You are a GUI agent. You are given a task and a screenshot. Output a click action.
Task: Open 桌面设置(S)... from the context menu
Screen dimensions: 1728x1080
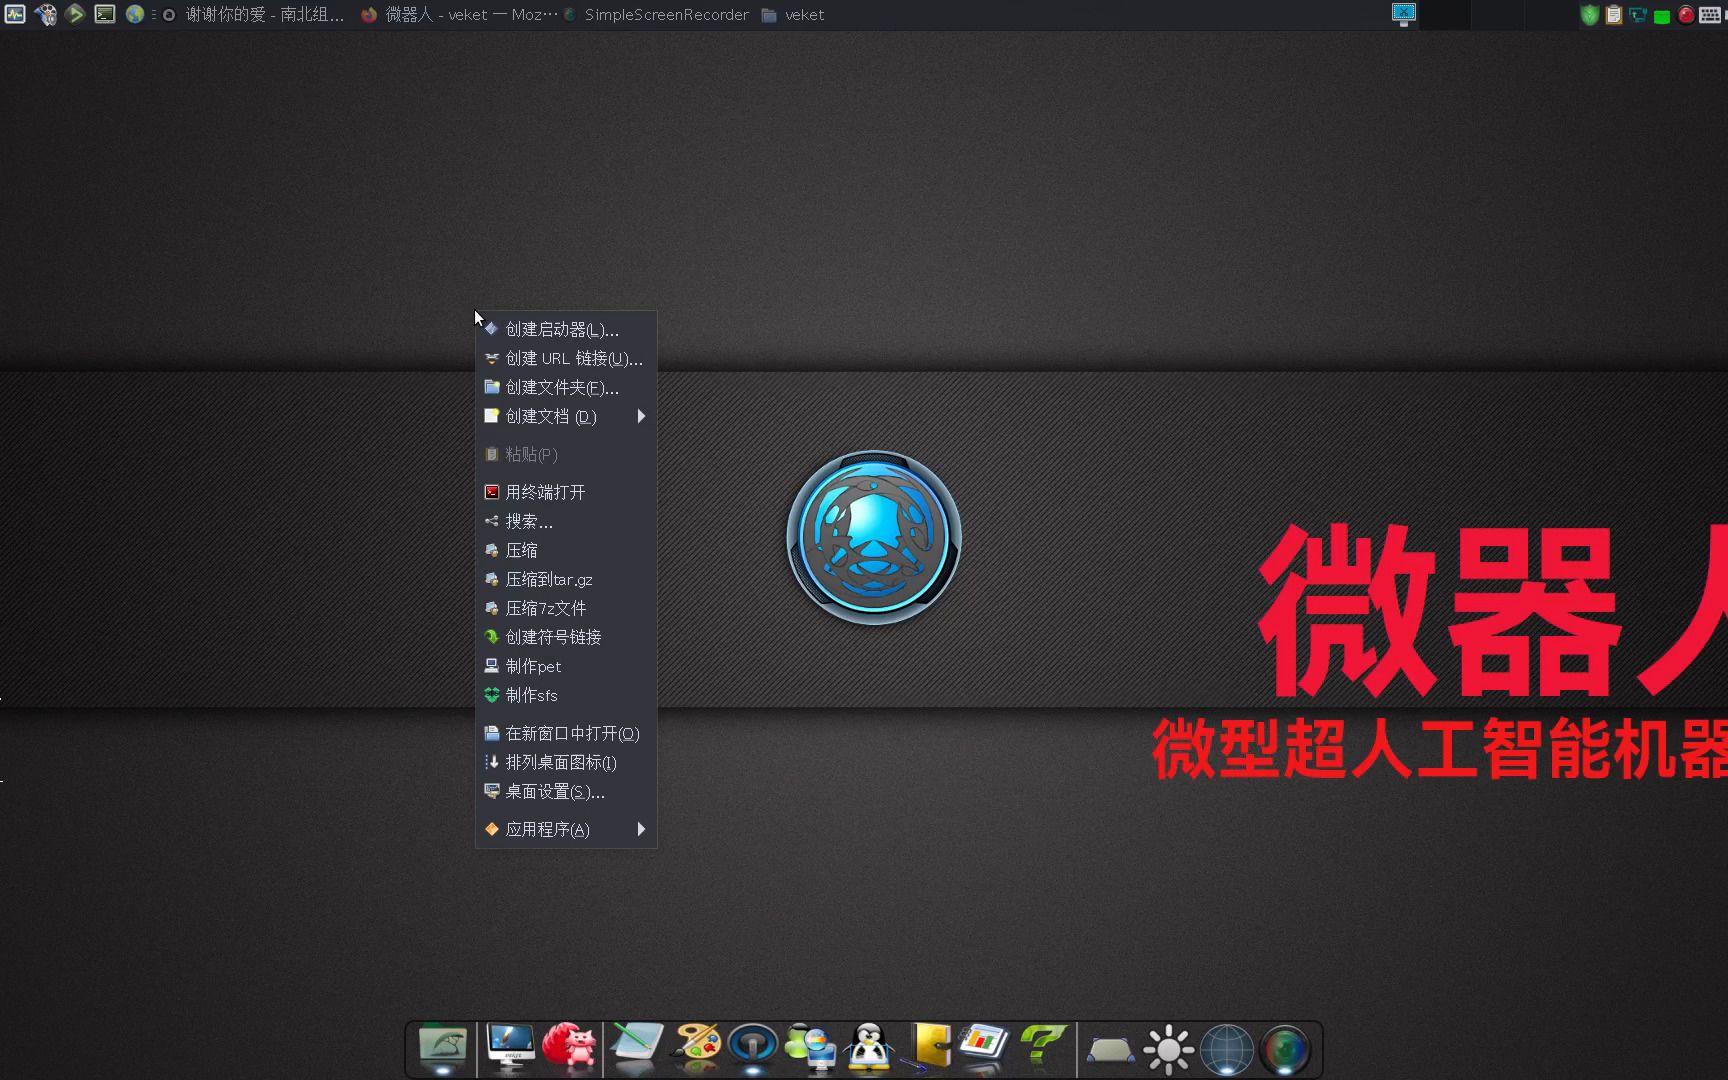566,791
